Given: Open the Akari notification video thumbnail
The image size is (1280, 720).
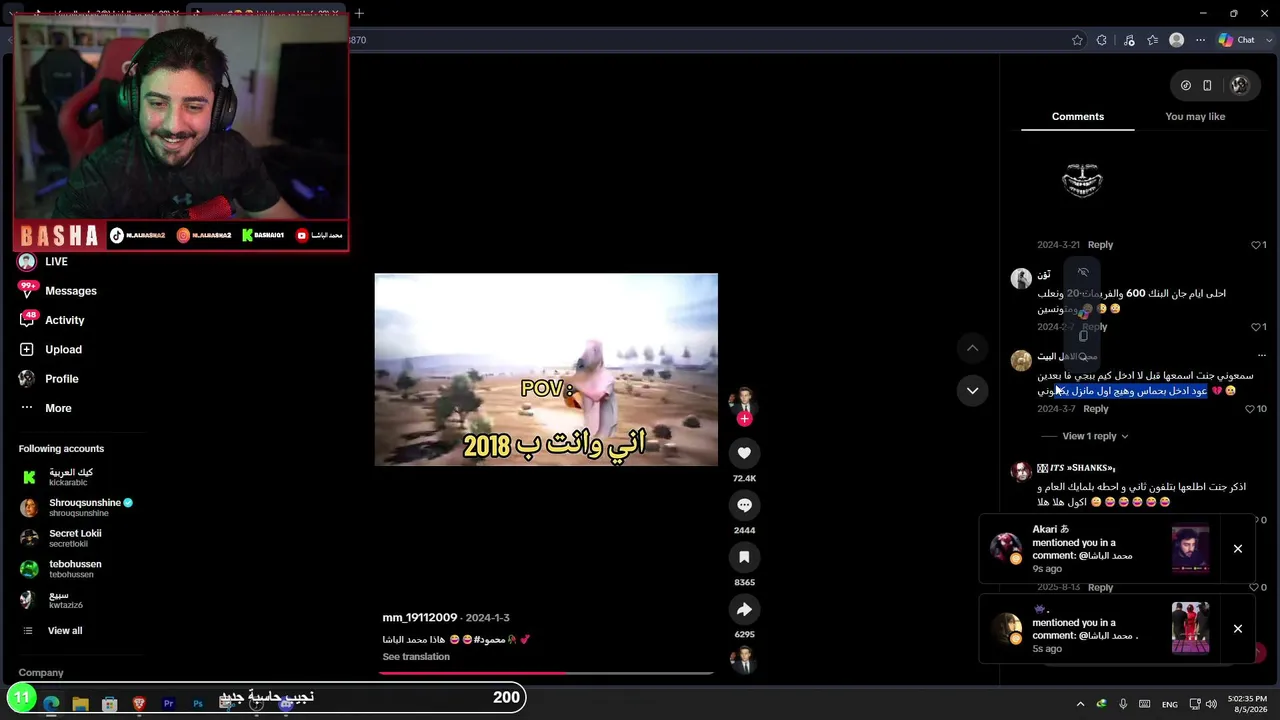Looking at the screenshot, I should [1190, 549].
